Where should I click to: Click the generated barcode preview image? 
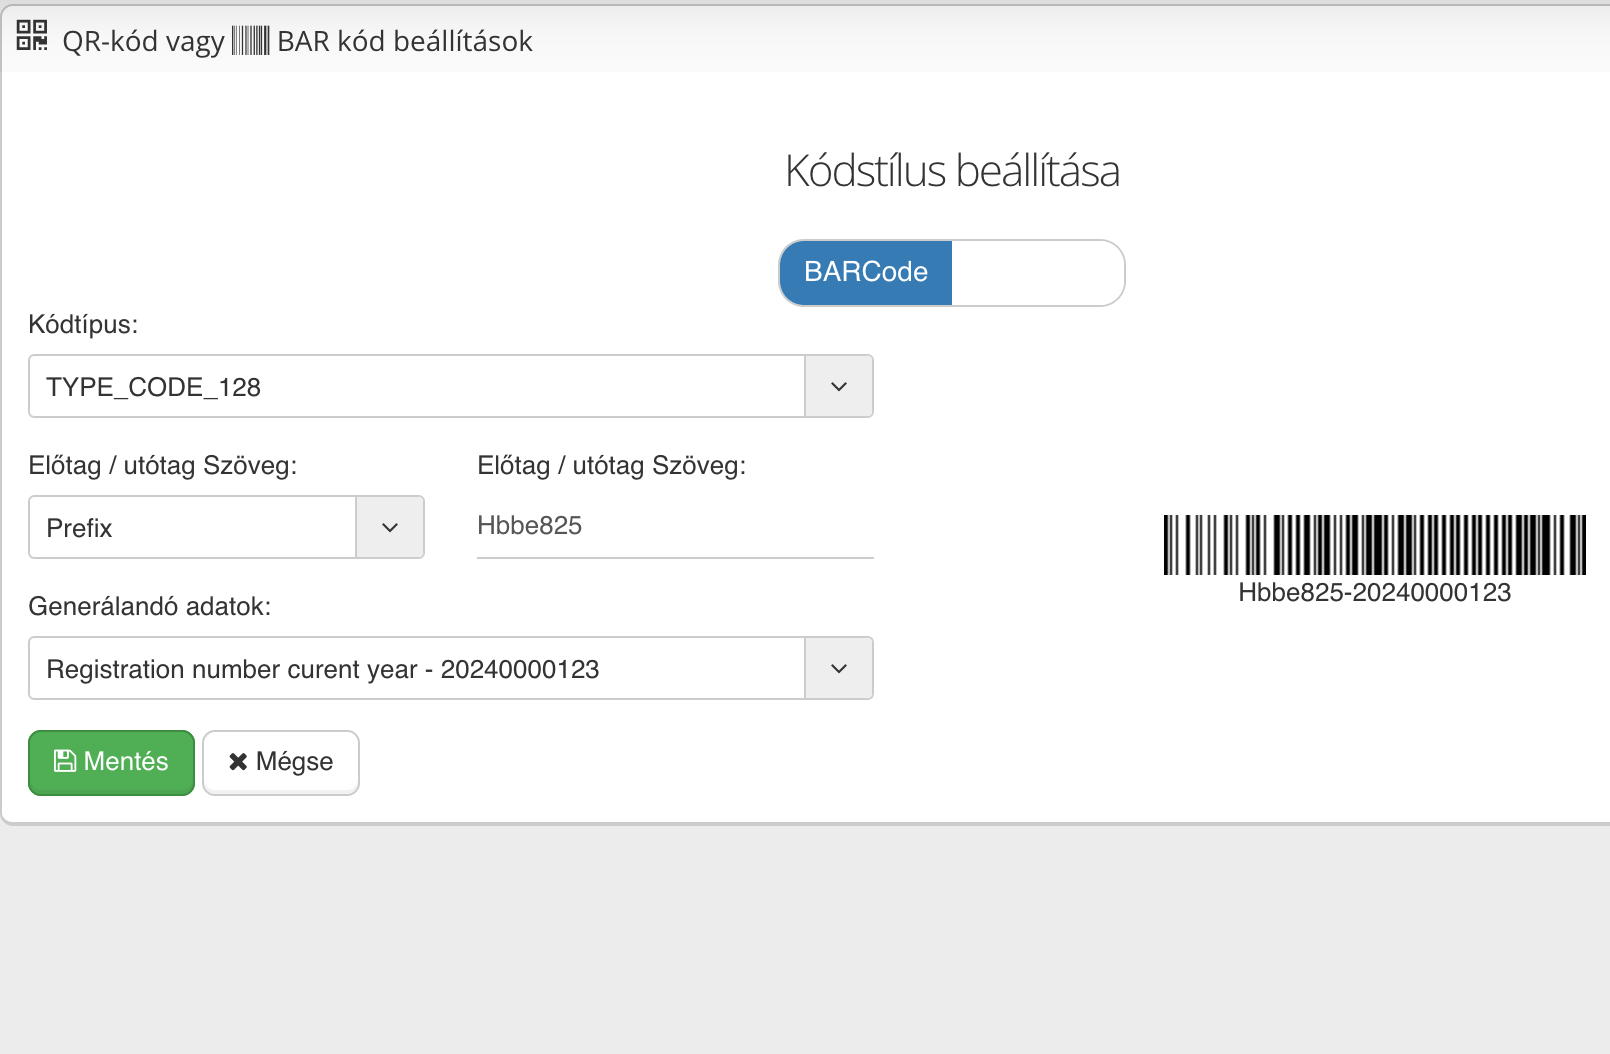1374,545
